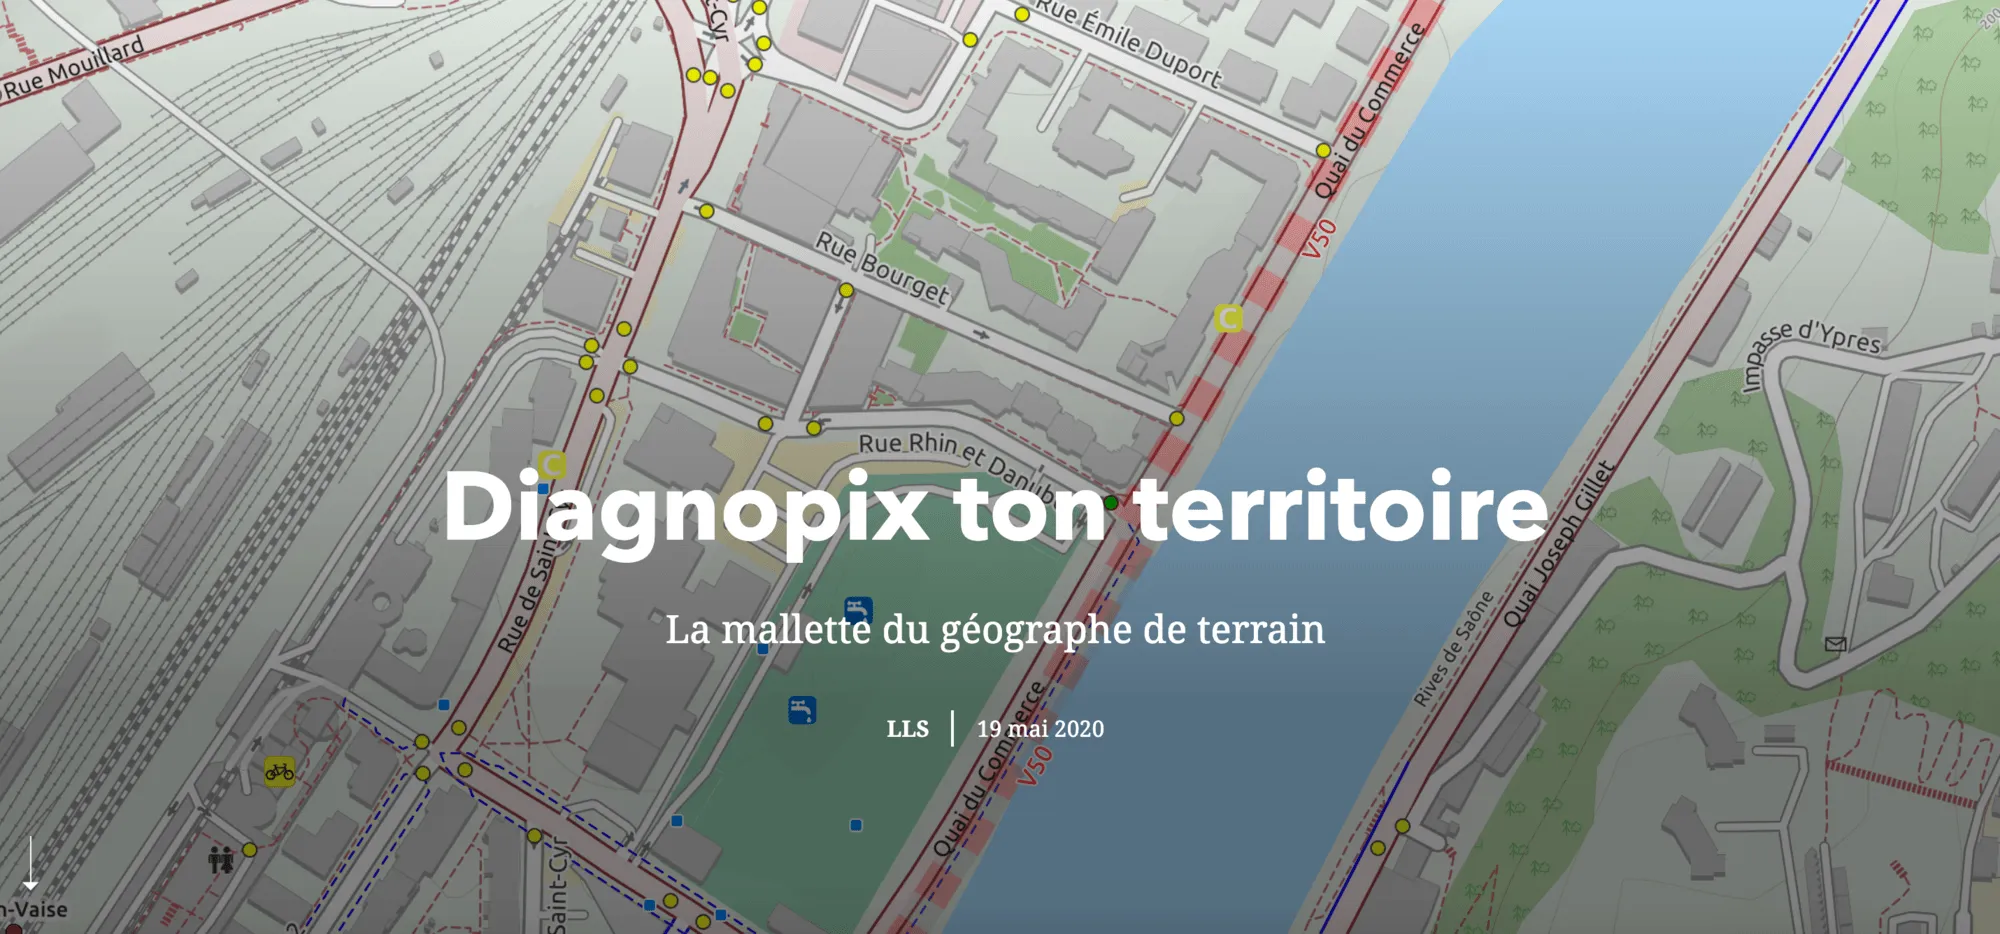Click the envelope post office map icon
Viewport: 2000px width, 934px height.
1835,644
